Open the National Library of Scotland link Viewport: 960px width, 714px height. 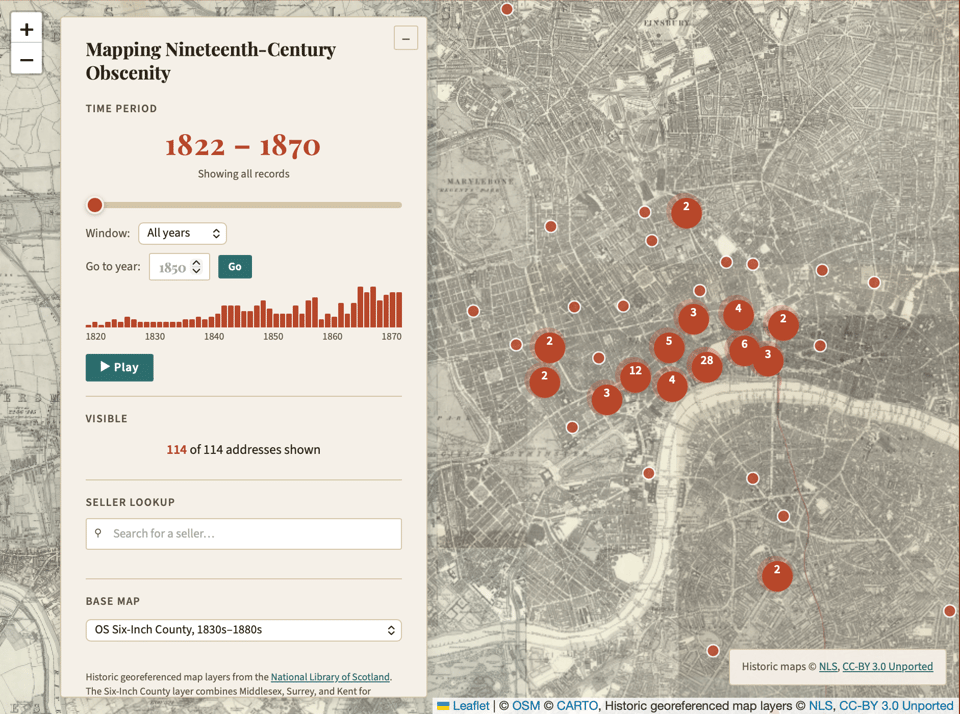tap(330, 676)
